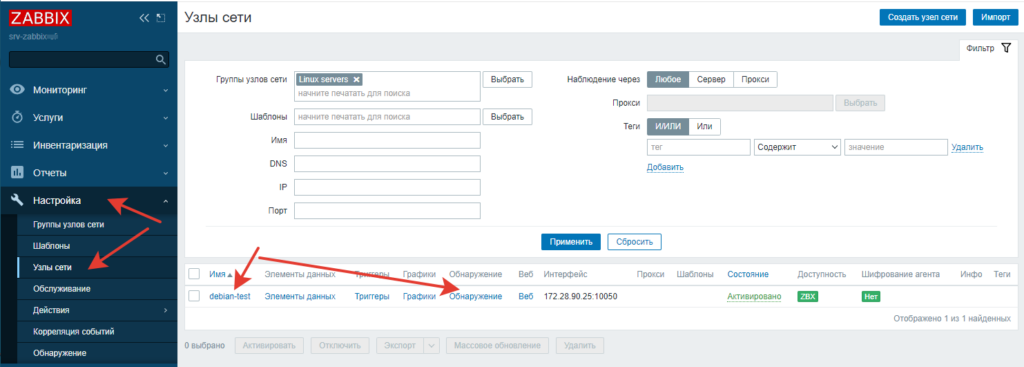Click Выбрать for host groups
This screenshot has width=1024, height=367.
[507, 79]
